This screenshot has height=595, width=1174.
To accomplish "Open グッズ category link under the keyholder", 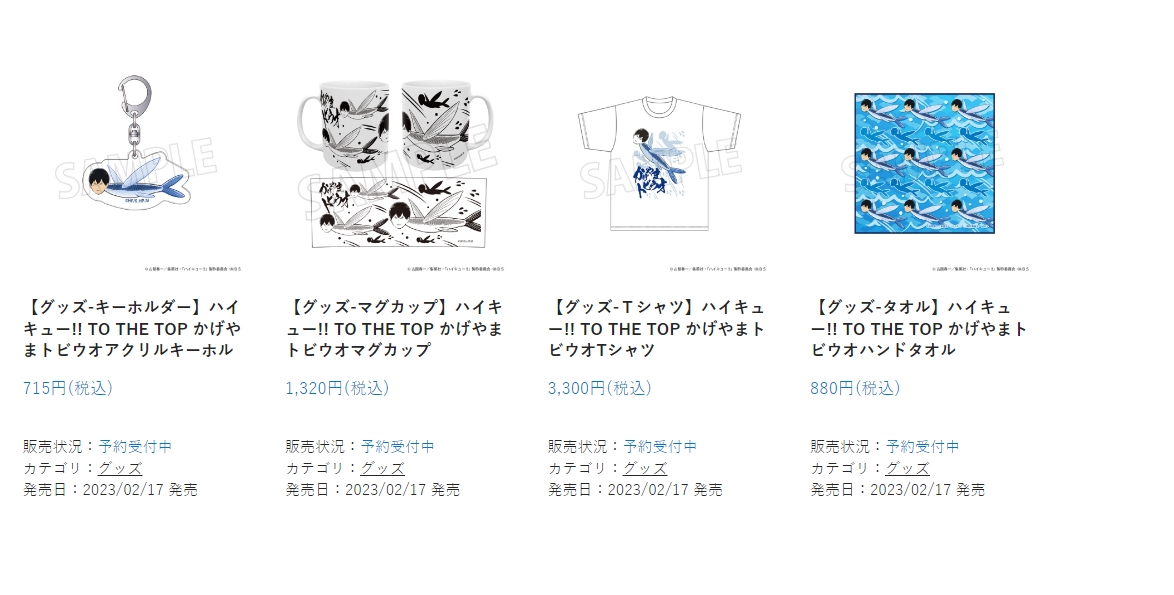I will [x=120, y=469].
